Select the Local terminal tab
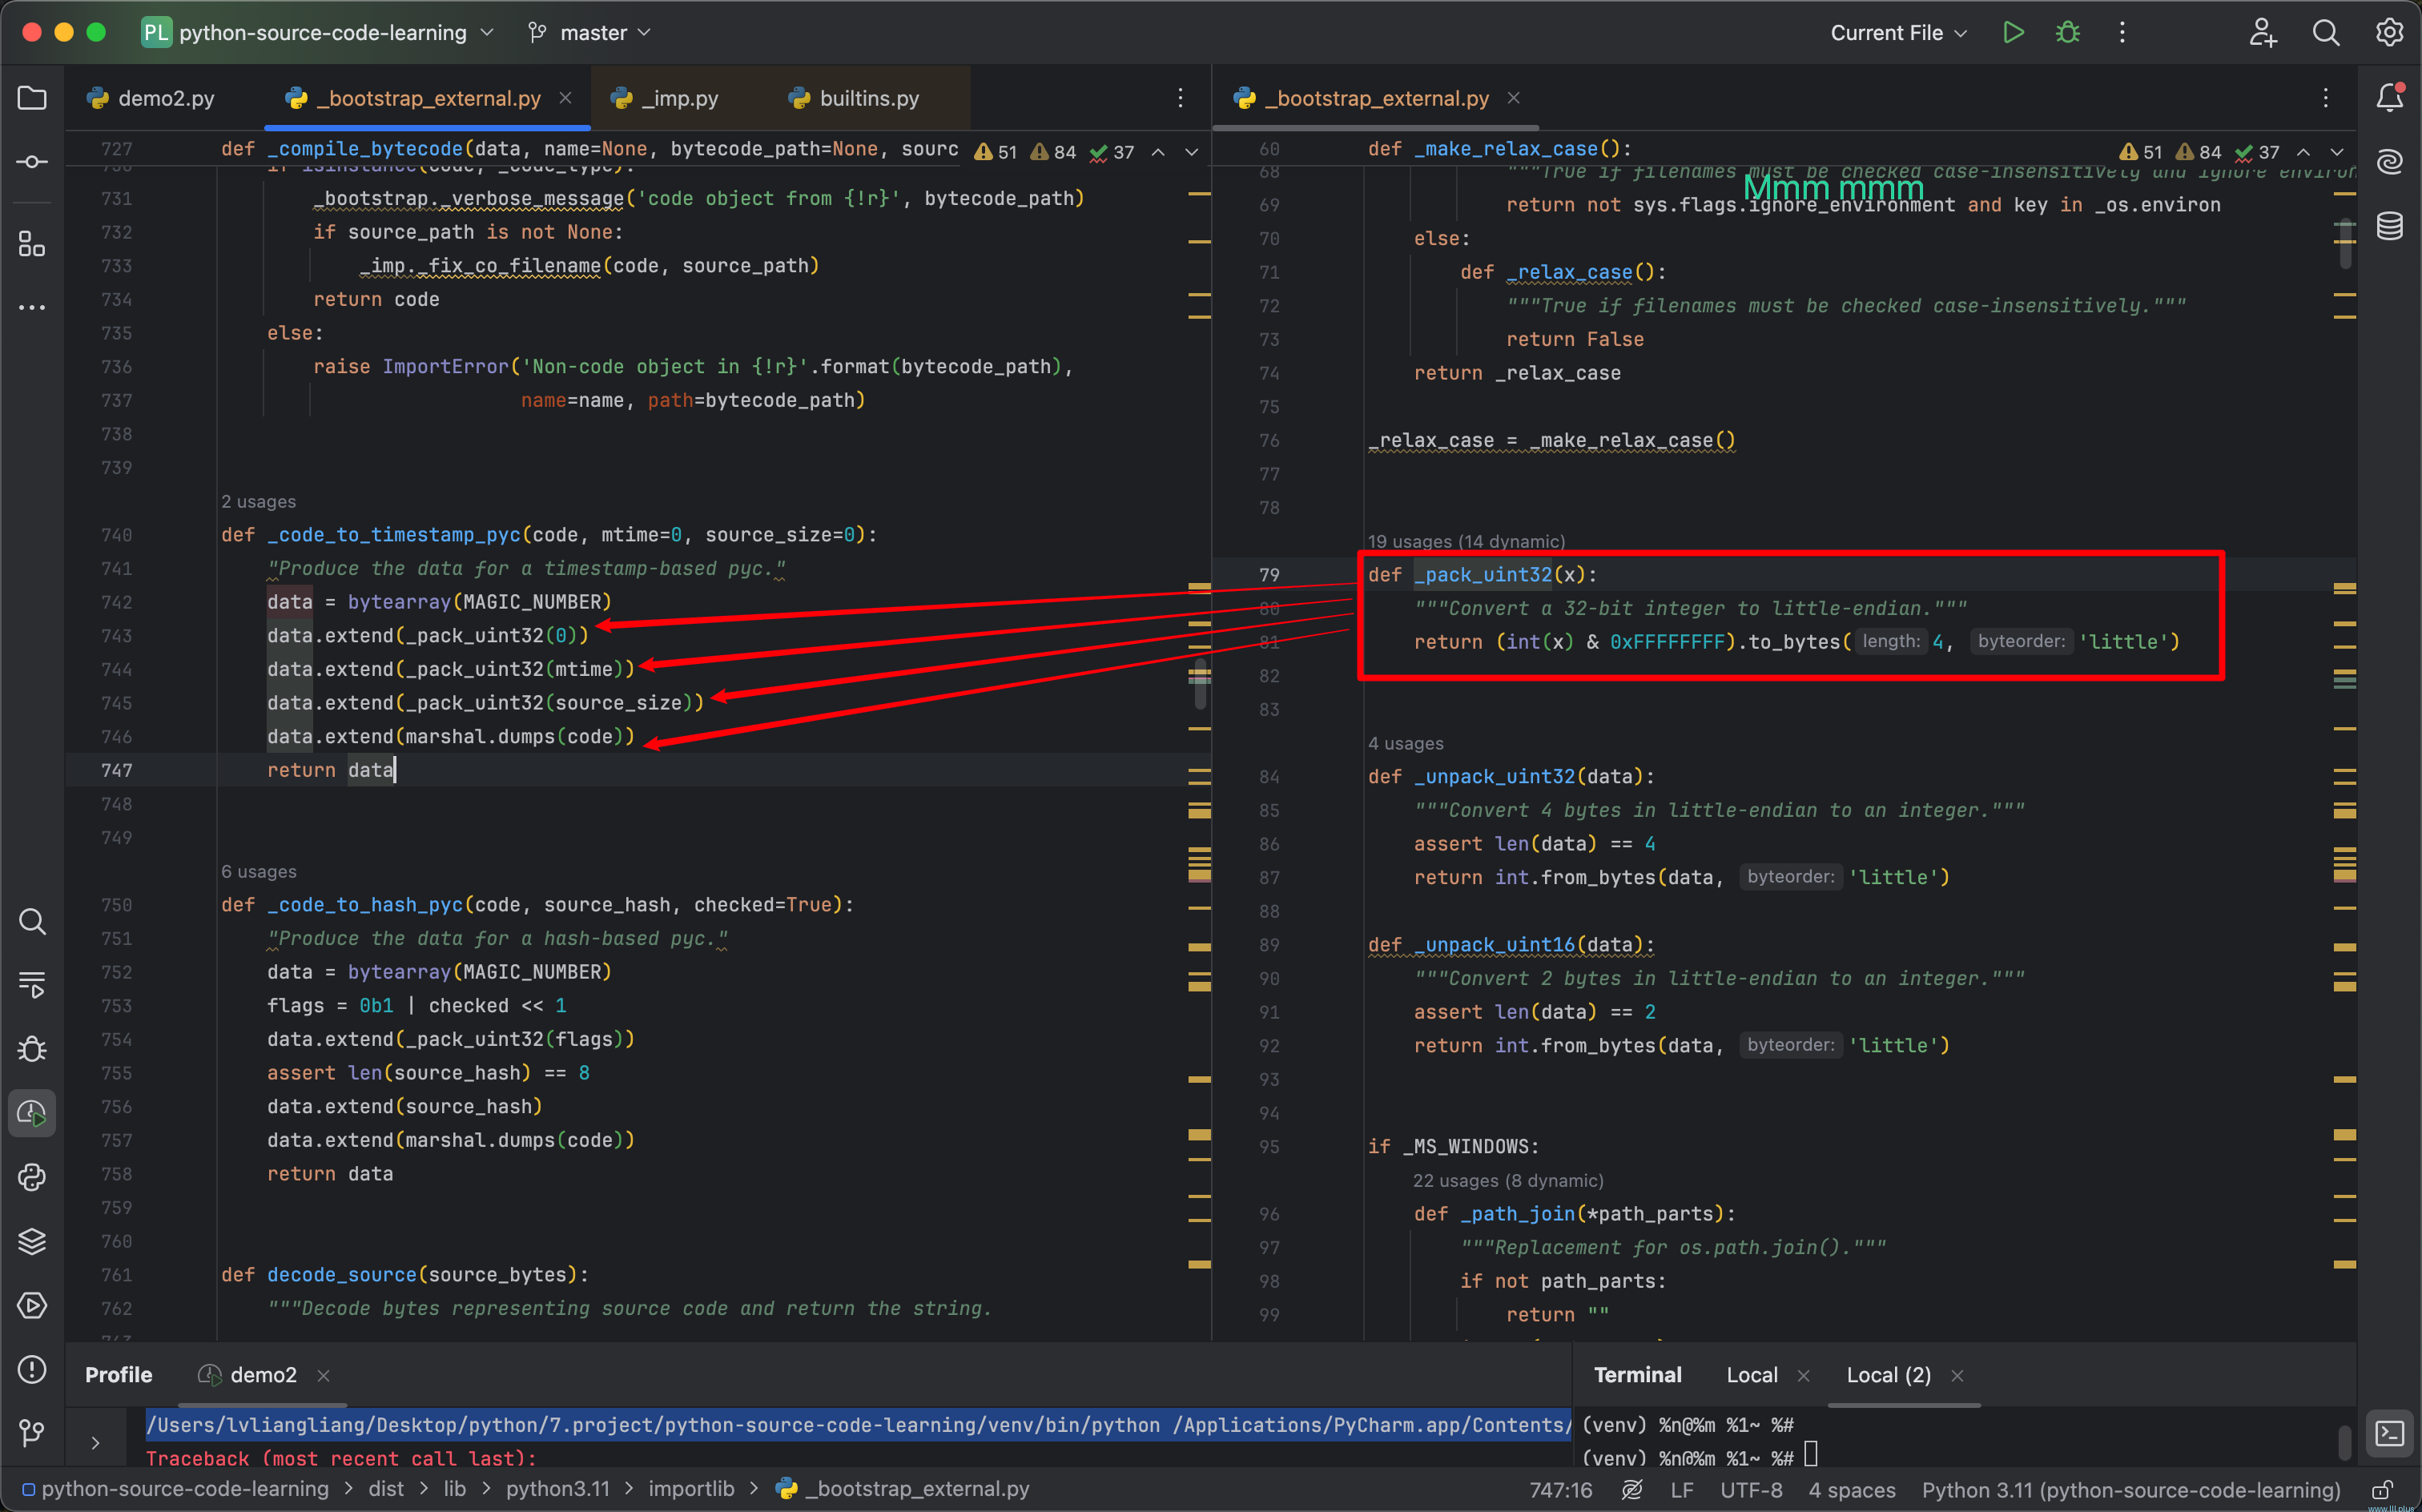 click(1752, 1375)
